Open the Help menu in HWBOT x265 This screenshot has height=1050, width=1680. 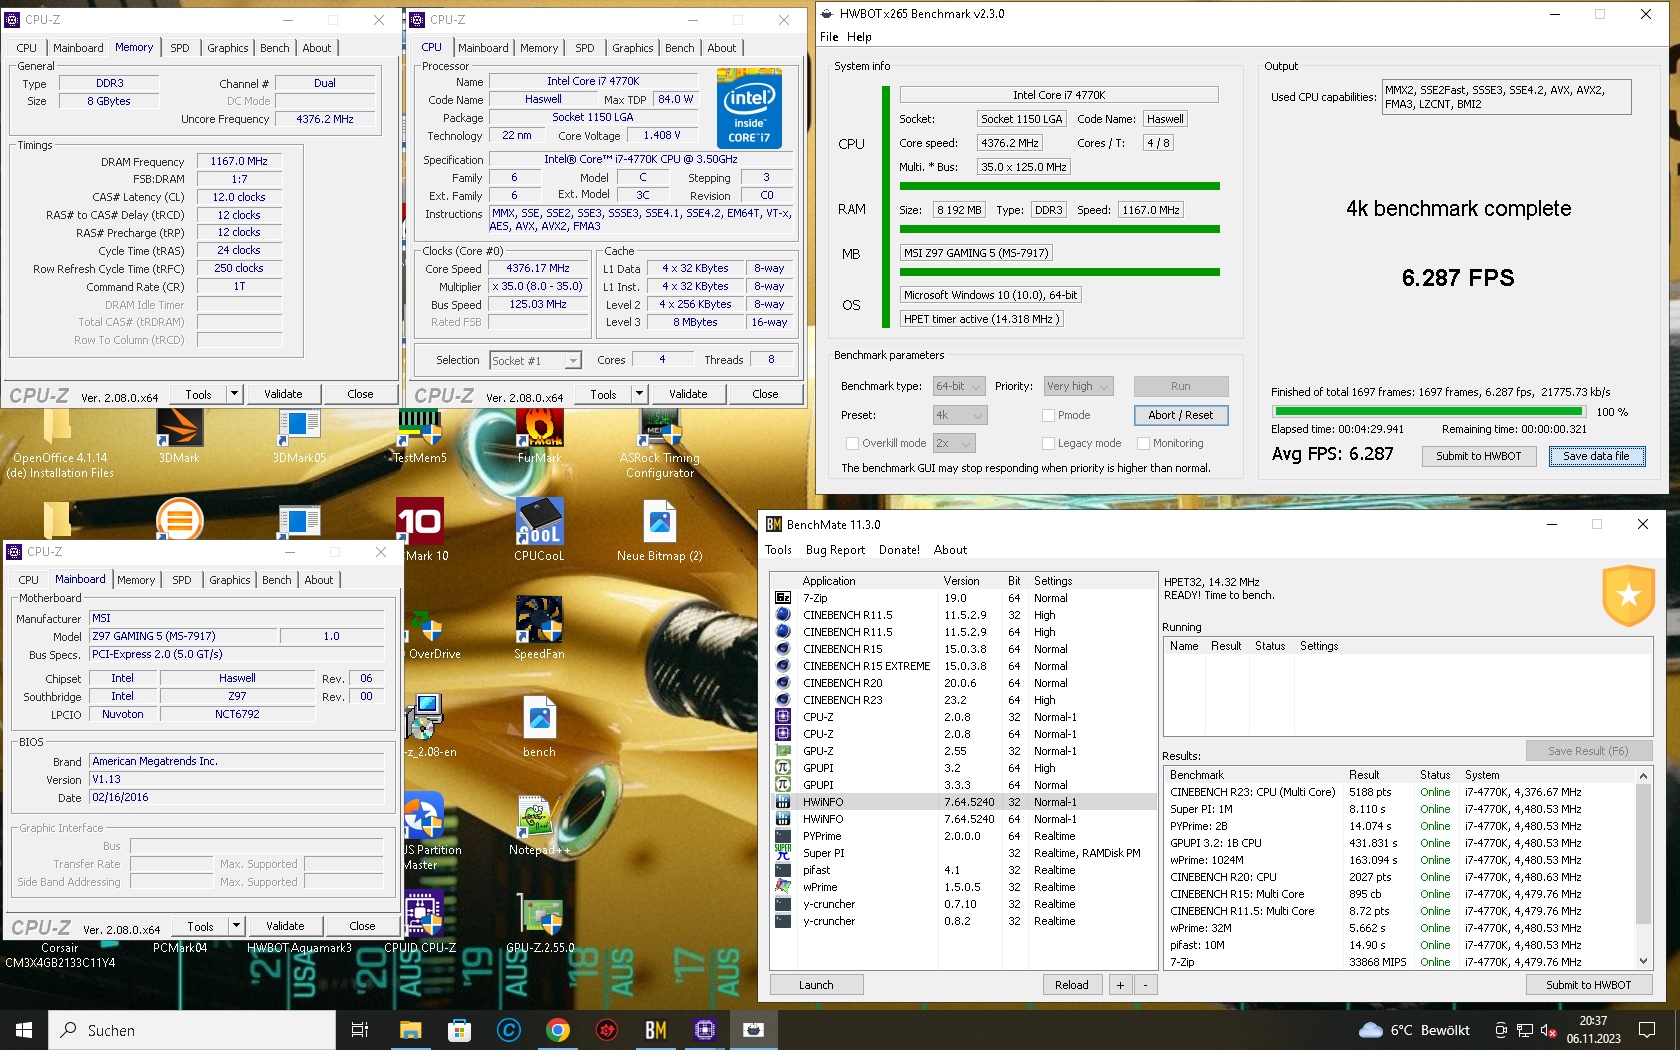859,37
